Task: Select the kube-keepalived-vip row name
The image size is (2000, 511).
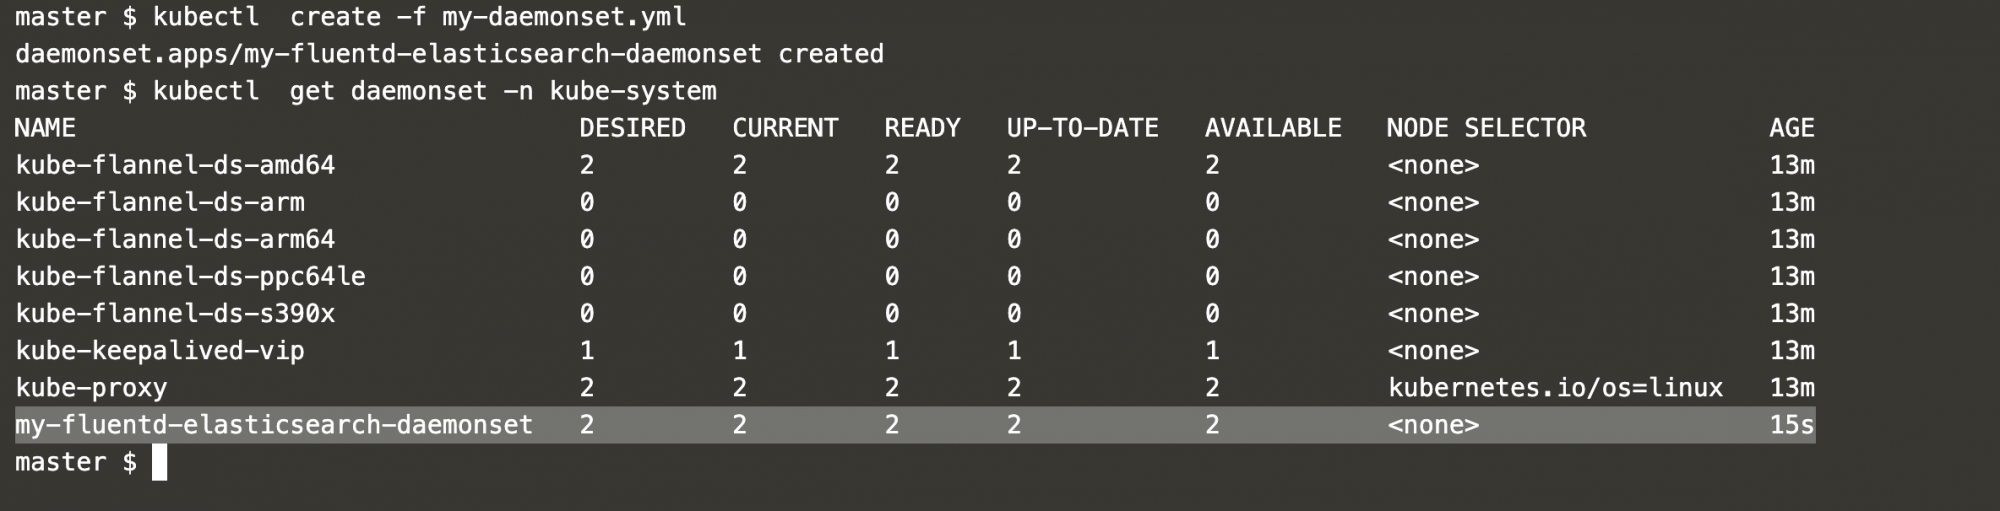Action: [x=160, y=350]
